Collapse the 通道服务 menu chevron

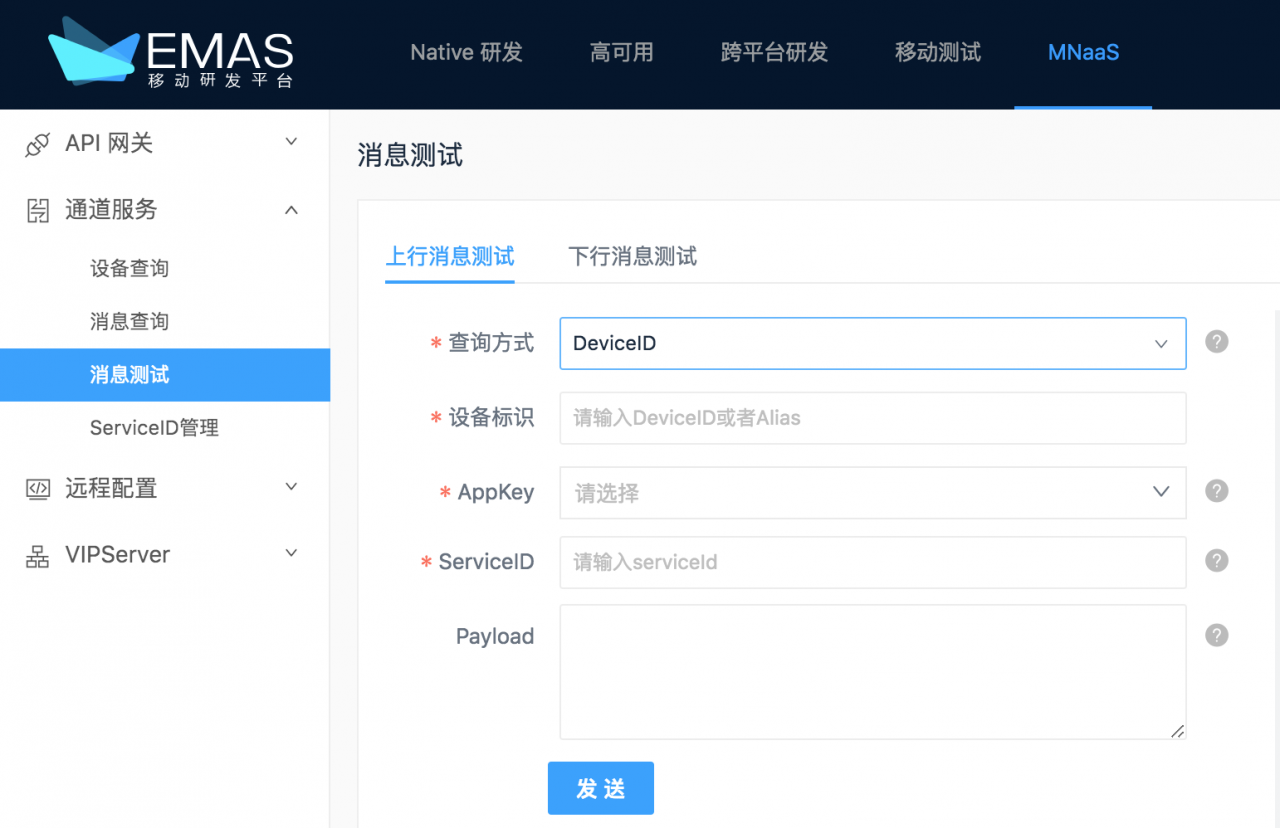pyautogui.click(x=291, y=210)
